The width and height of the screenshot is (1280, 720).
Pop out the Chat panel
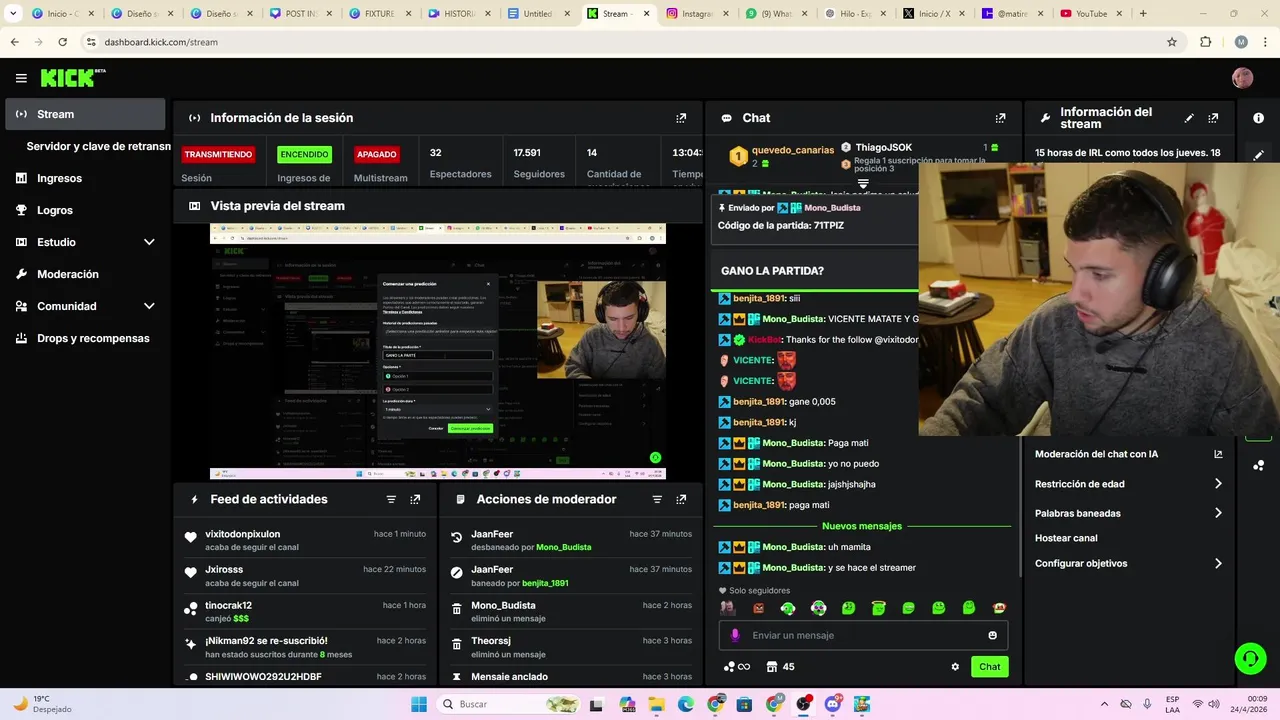point(1000,118)
